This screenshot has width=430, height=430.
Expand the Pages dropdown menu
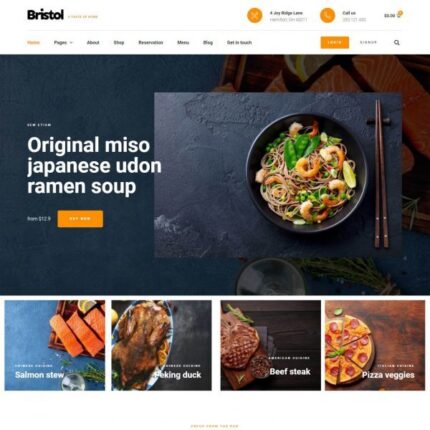pyautogui.click(x=63, y=43)
